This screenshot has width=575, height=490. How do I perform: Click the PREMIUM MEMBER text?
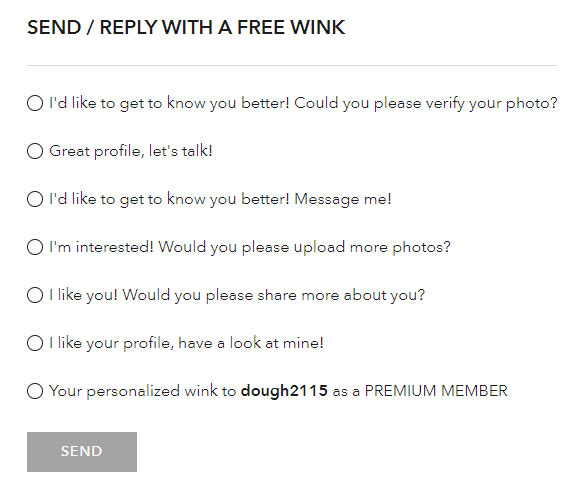click(x=436, y=391)
